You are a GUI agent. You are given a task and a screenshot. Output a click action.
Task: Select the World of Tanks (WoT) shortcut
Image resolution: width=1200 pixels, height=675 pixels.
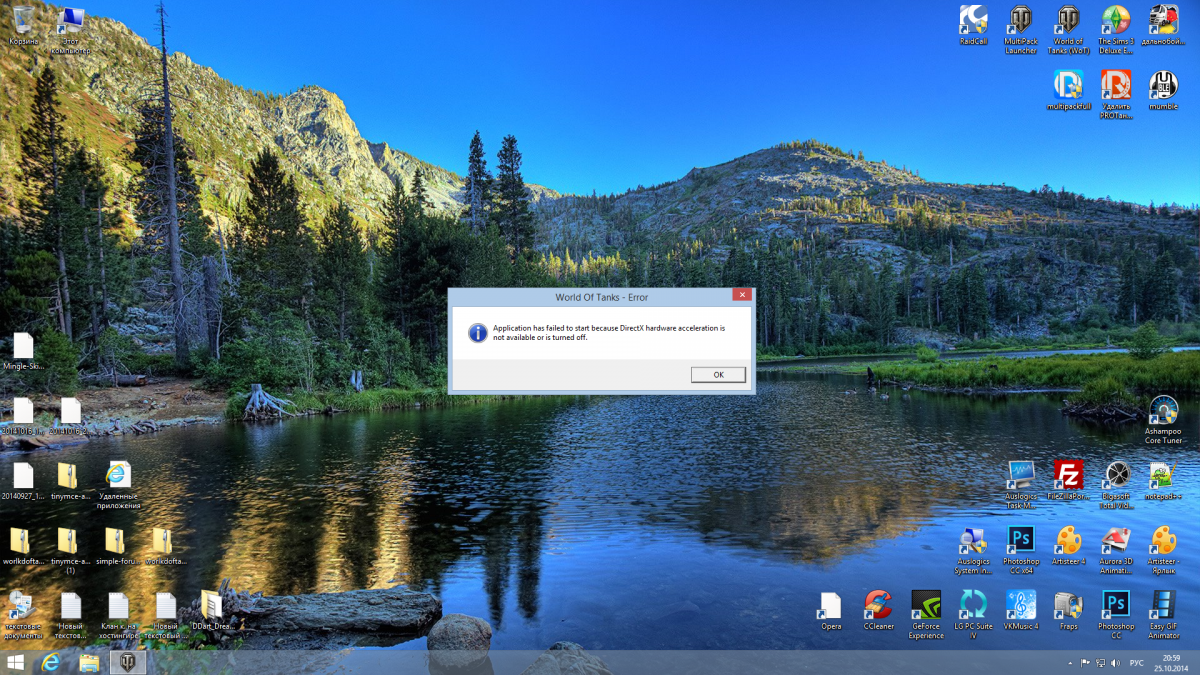tap(1068, 30)
